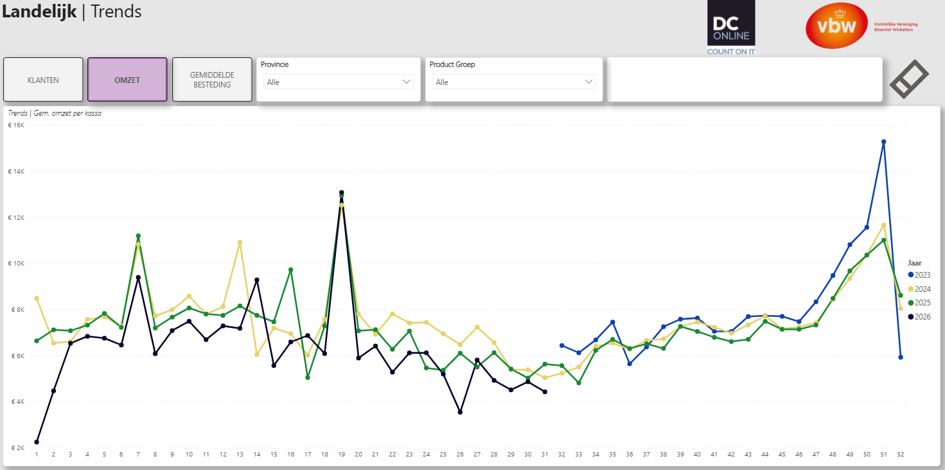Click the 2026 data point at week 1
The image size is (945, 470).
(x=37, y=442)
